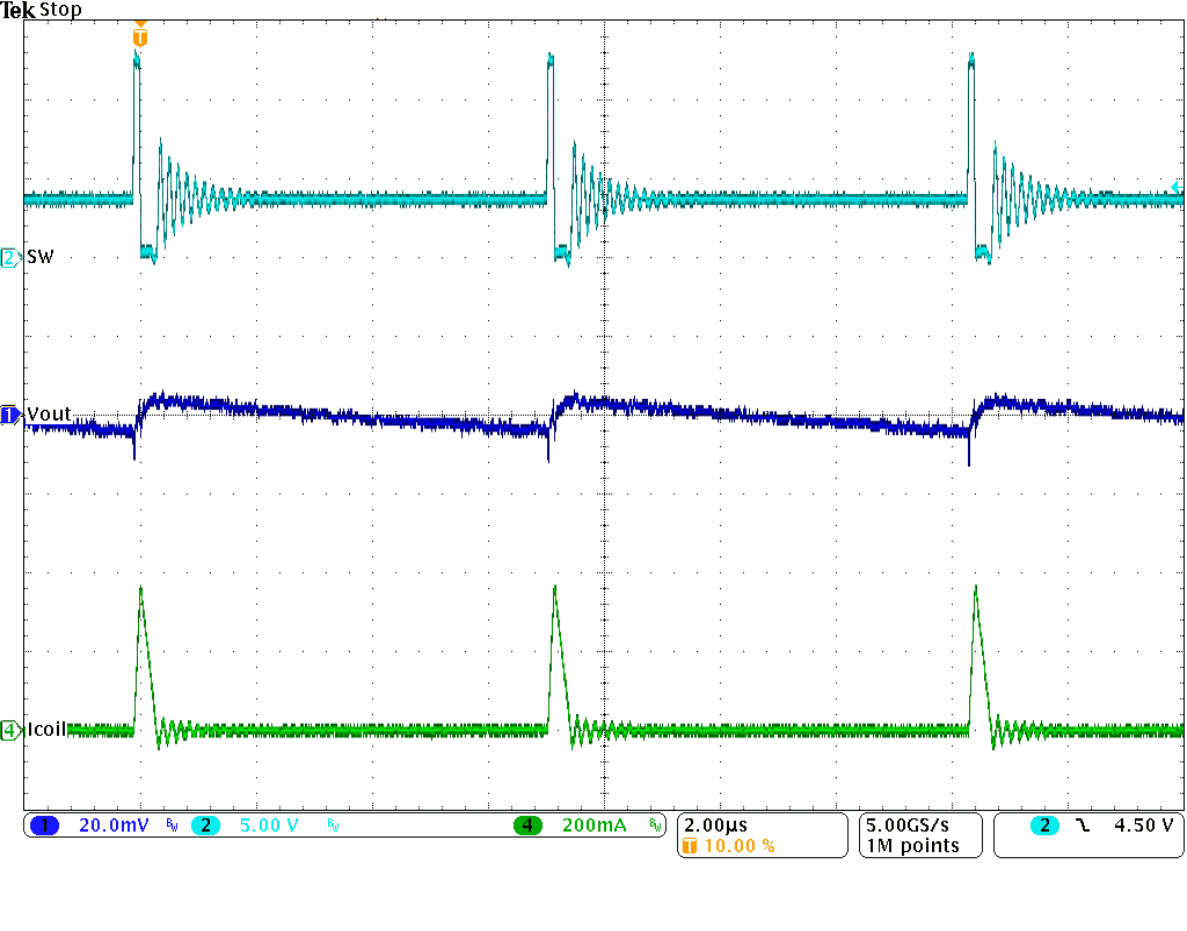The image size is (1187, 931).
Task: Click the orange trigger position T marker
Action: coord(139,35)
